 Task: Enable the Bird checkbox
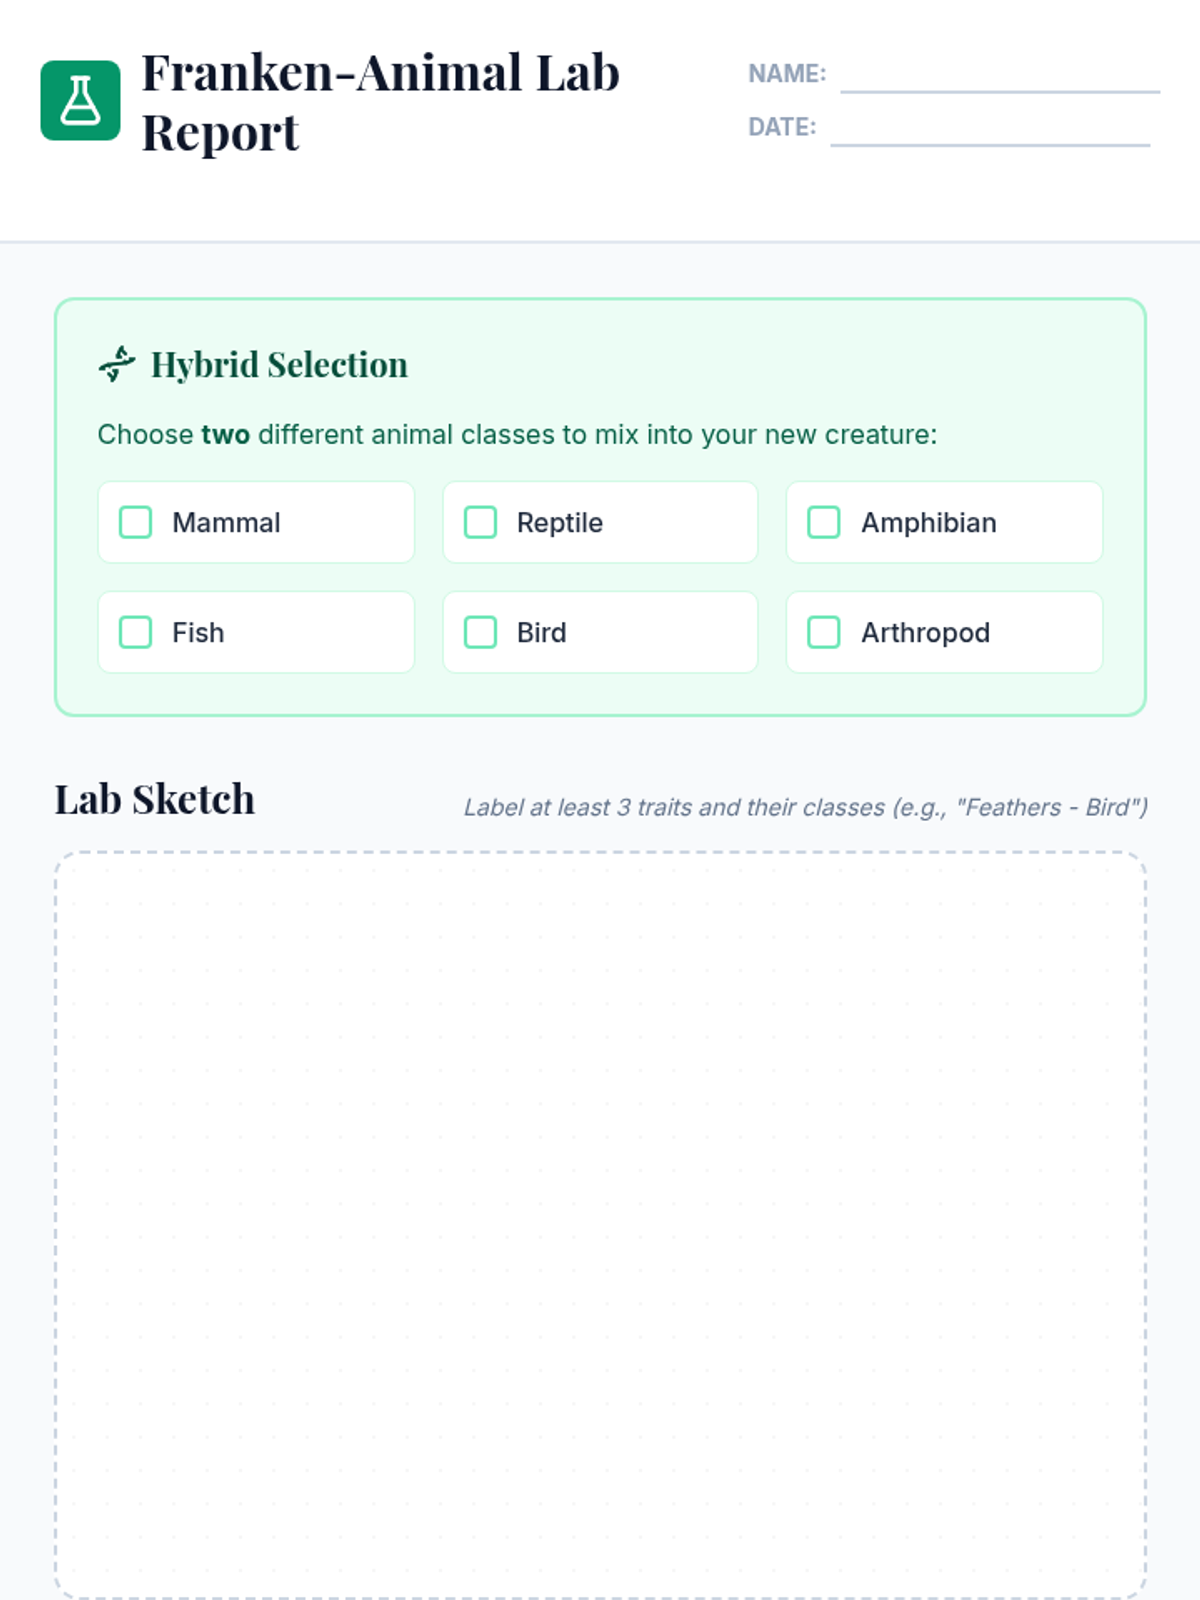pos(480,632)
